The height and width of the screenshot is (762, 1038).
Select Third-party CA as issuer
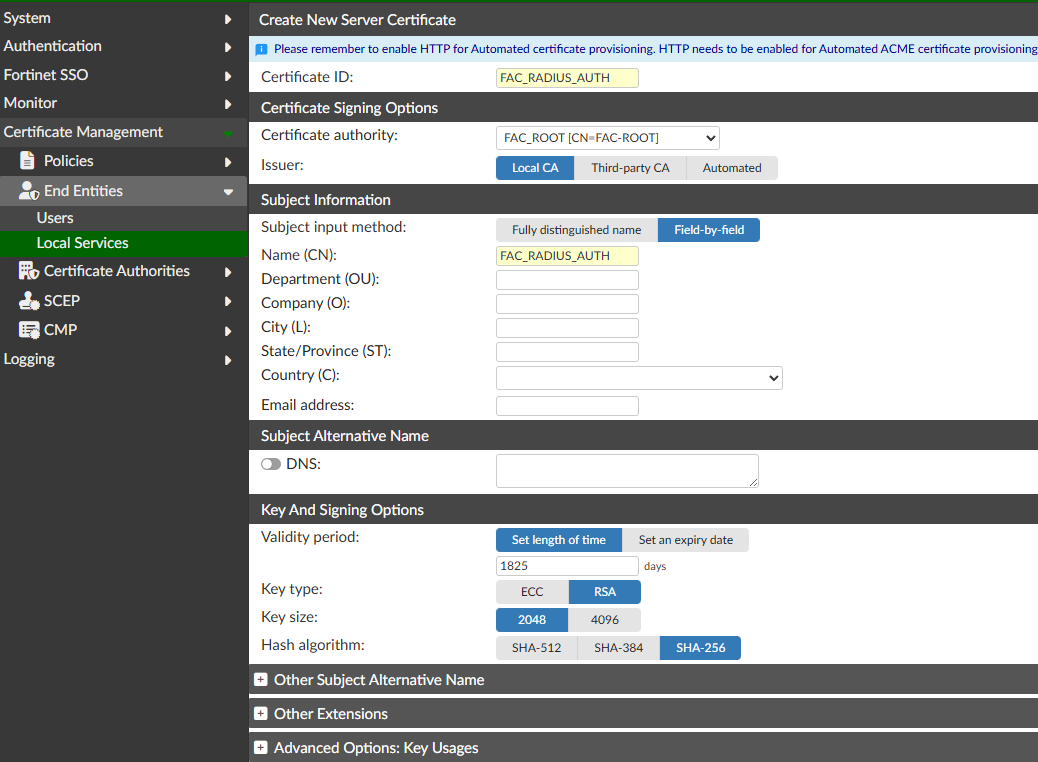click(x=630, y=168)
